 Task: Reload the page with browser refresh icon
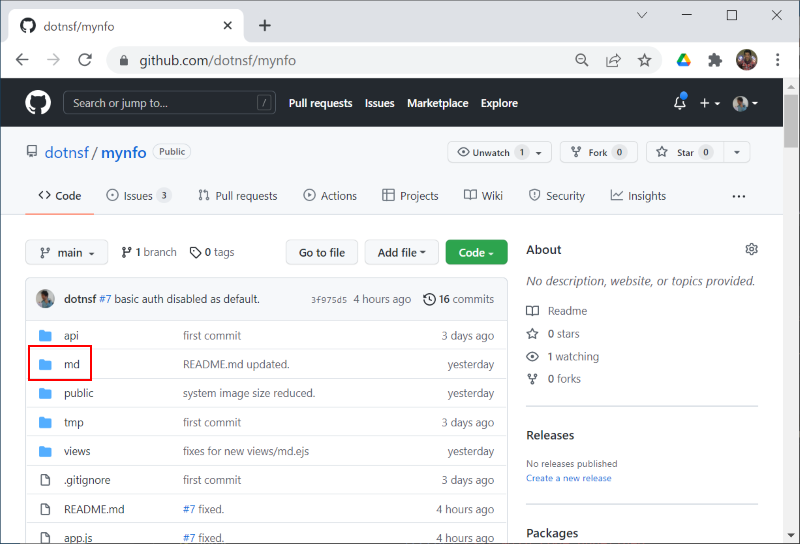[85, 60]
